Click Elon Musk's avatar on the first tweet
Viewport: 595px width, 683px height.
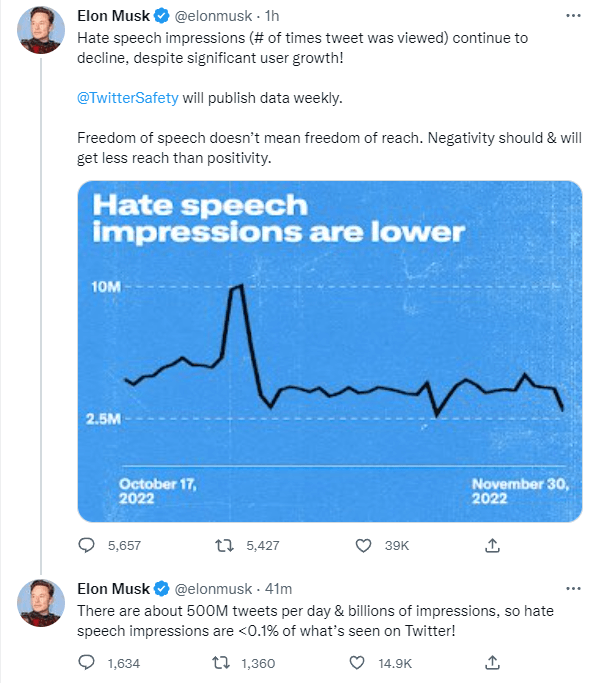(41, 30)
